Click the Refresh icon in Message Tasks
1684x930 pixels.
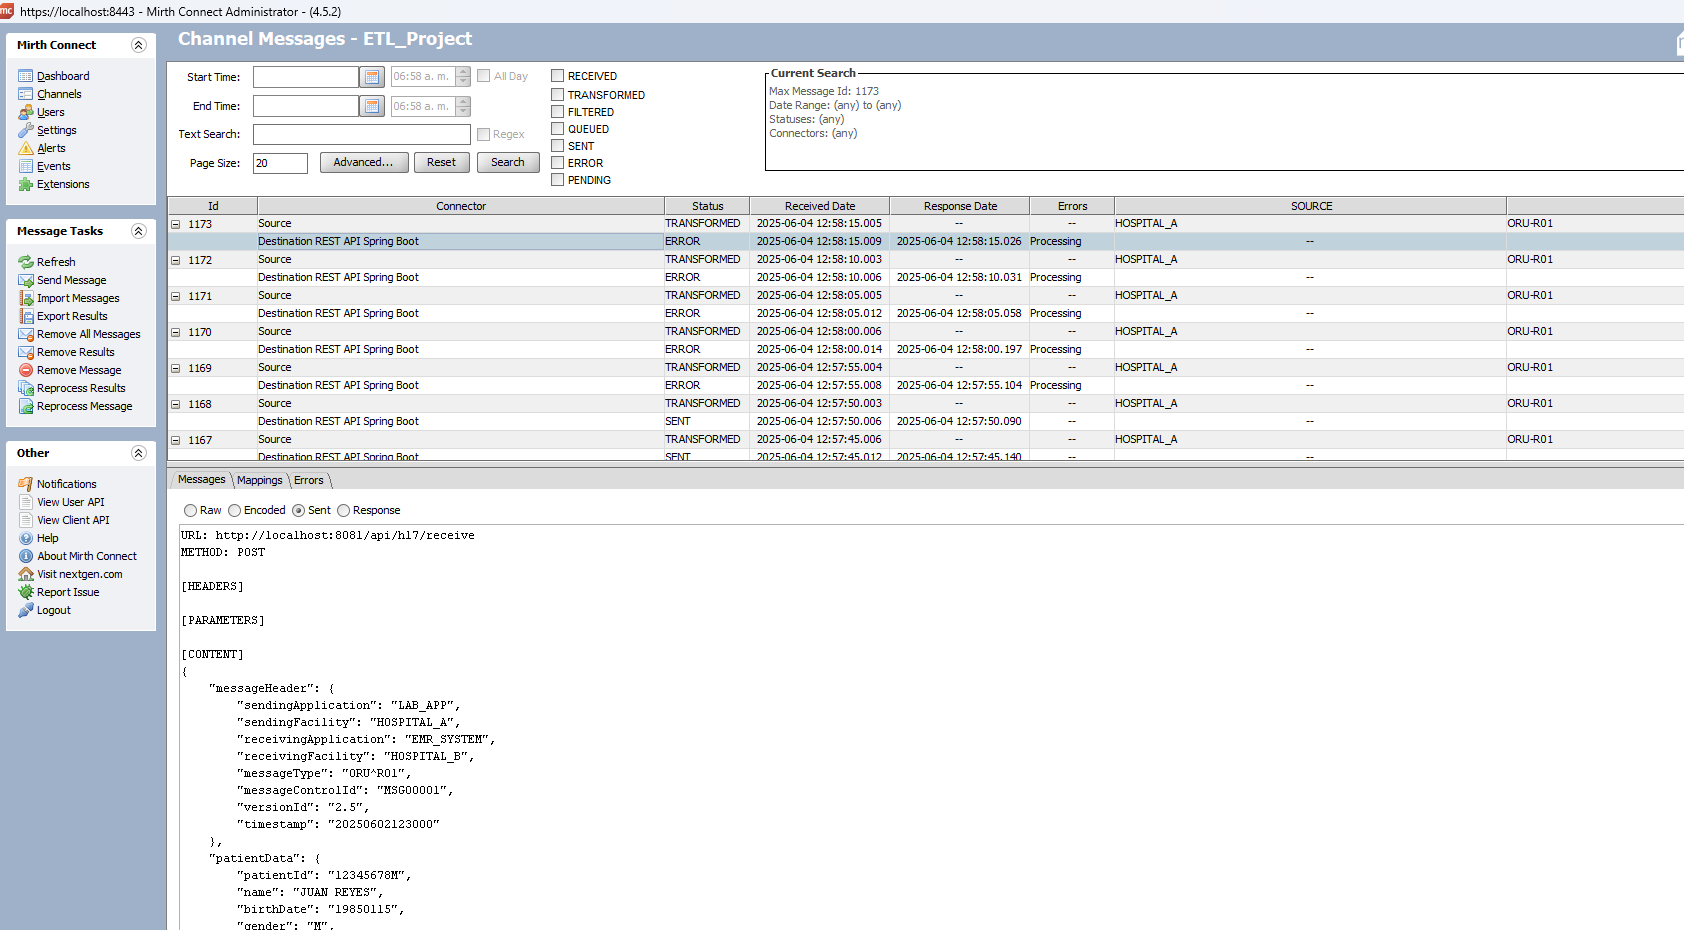pyautogui.click(x=26, y=262)
